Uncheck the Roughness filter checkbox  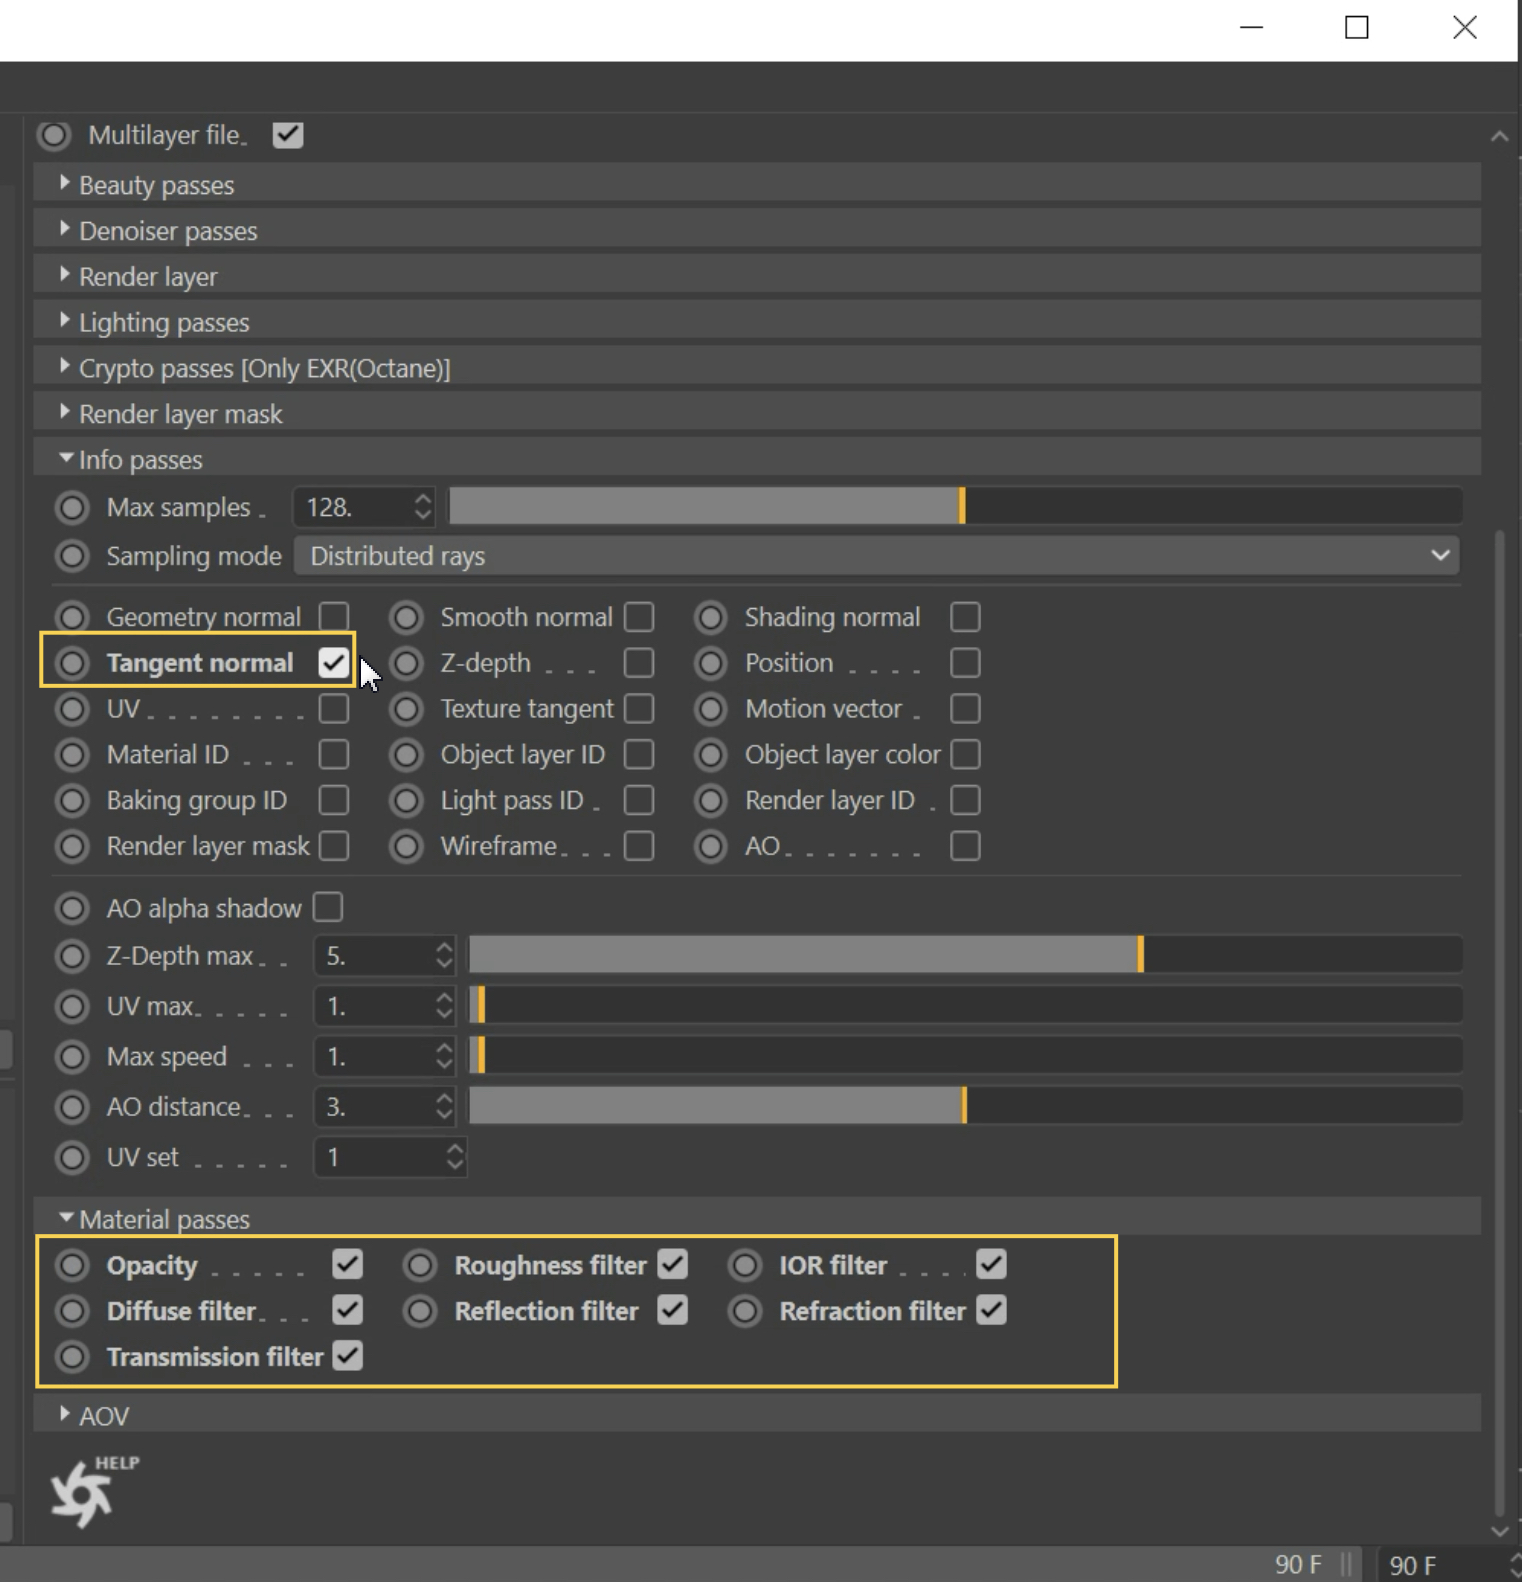[673, 1265]
